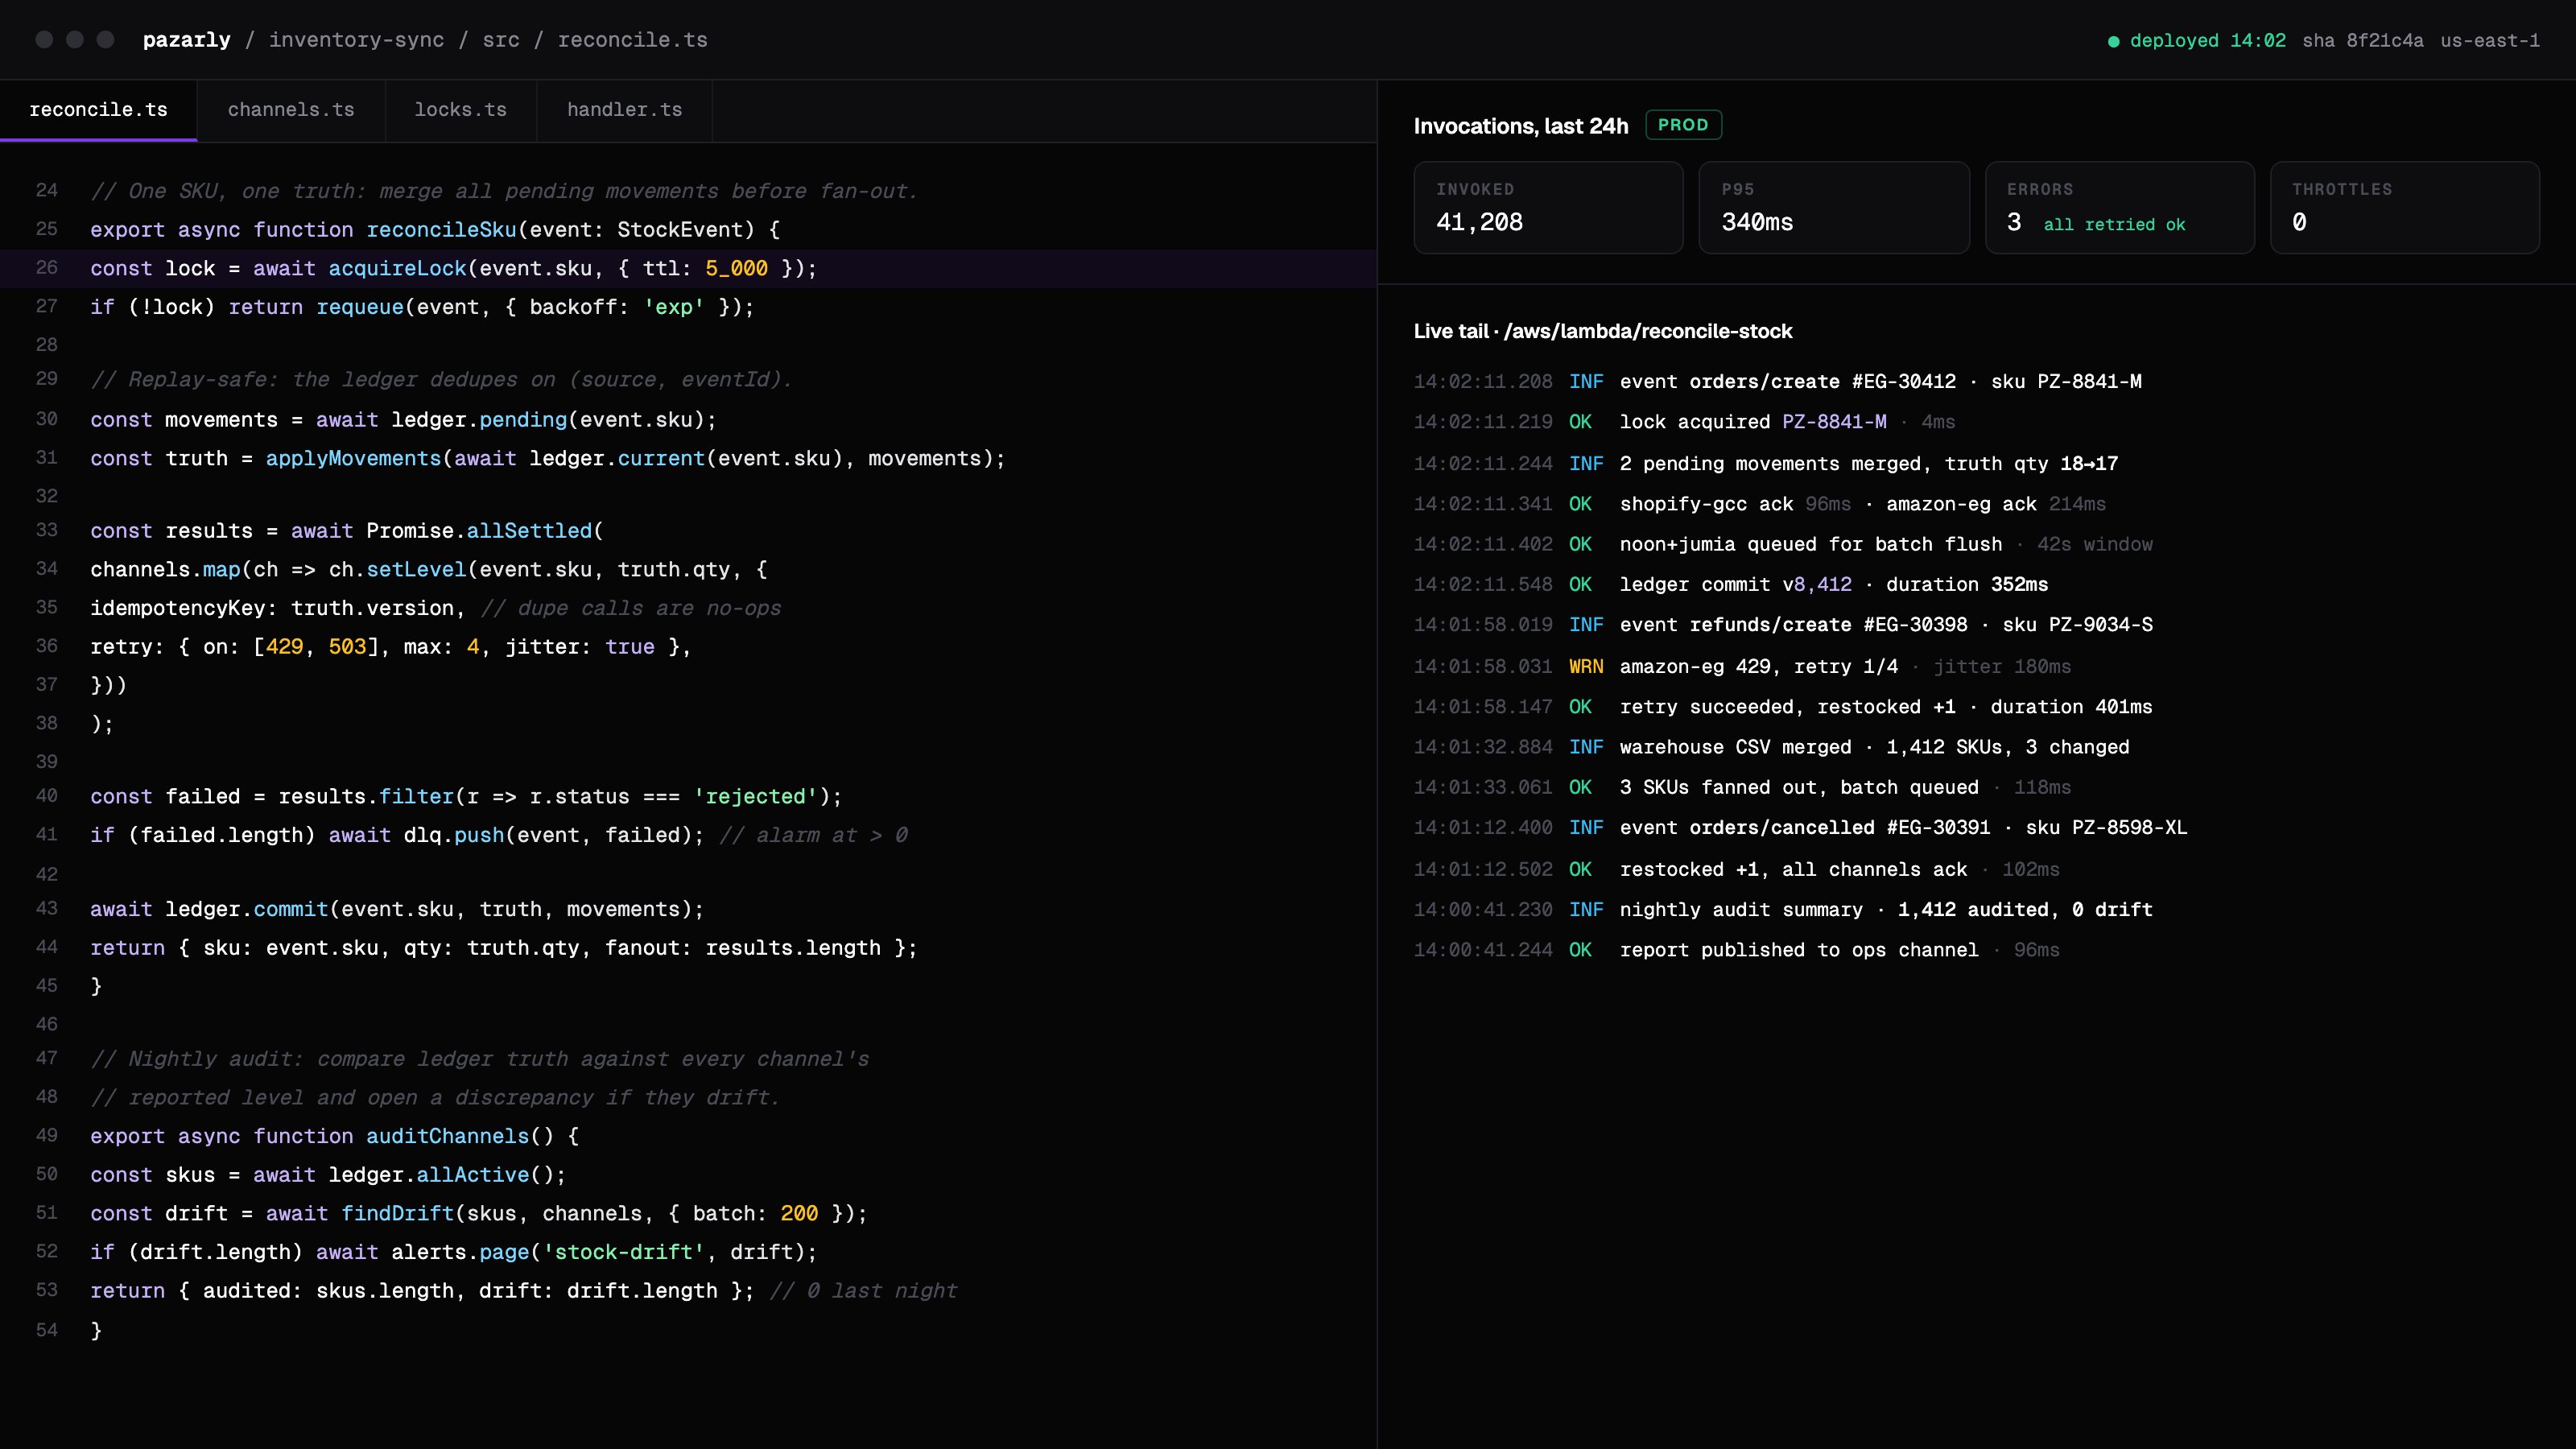Viewport: 2576px width, 1449px height.
Task: Click the reconcileSku function name
Action: [x=441, y=230]
